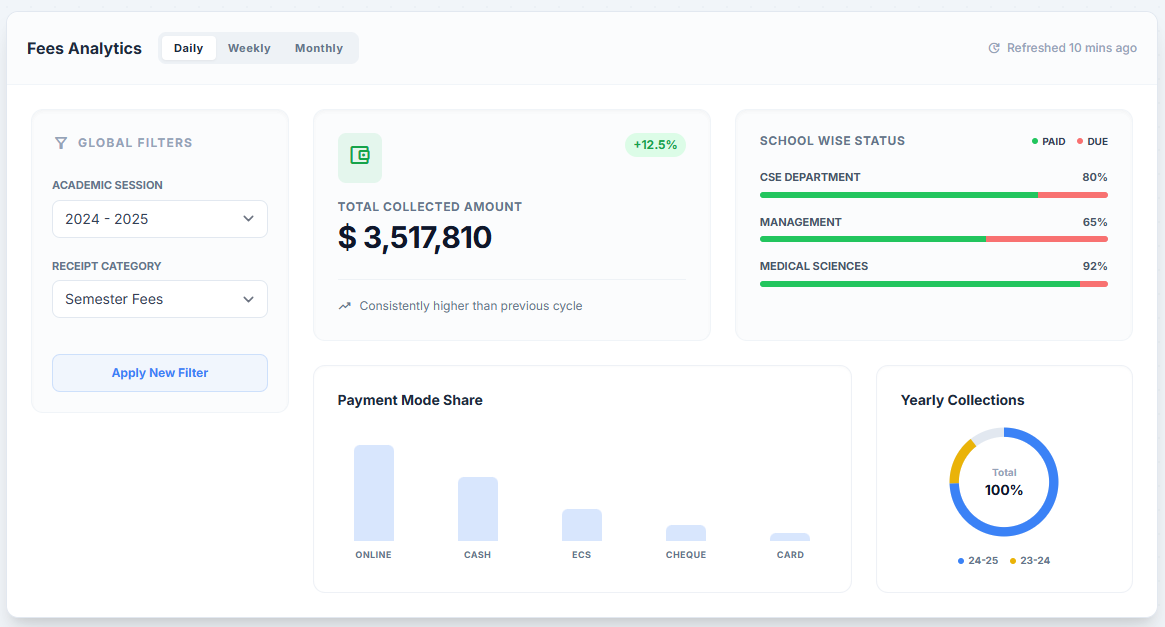
Task: Click the Yearly Collections donut chart center
Action: tap(1004, 482)
